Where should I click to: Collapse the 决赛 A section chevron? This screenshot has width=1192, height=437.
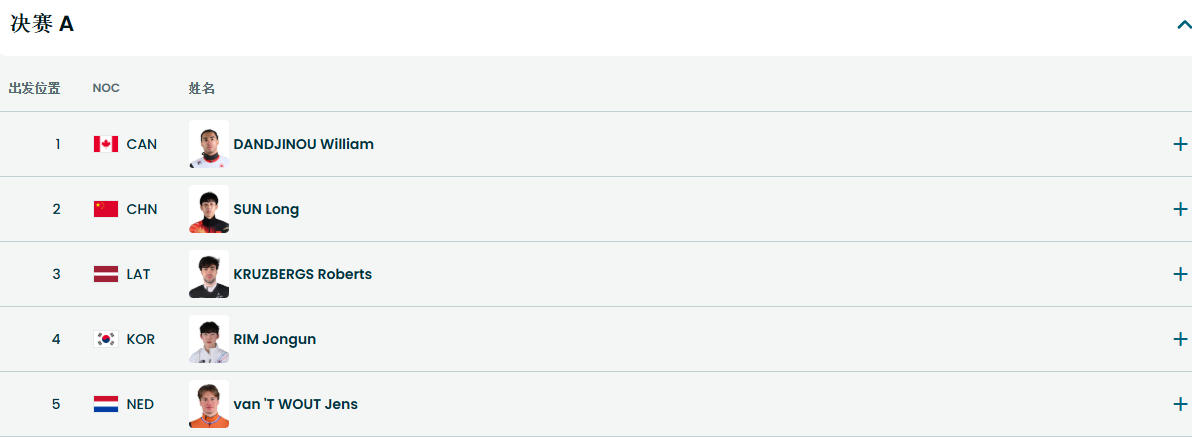tap(1183, 24)
